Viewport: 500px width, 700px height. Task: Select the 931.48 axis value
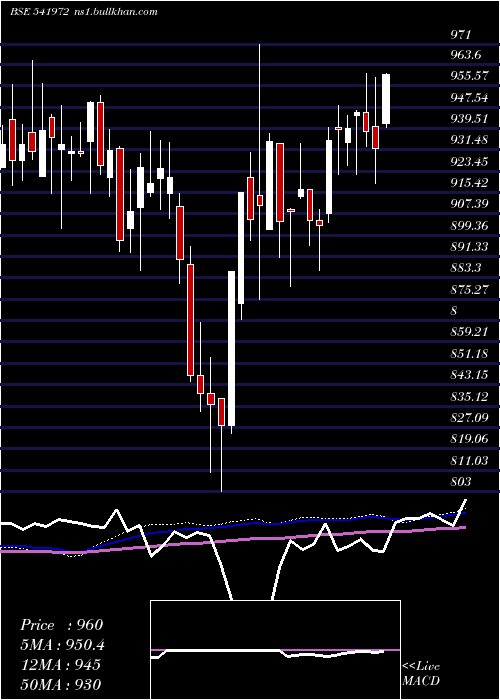point(469,140)
